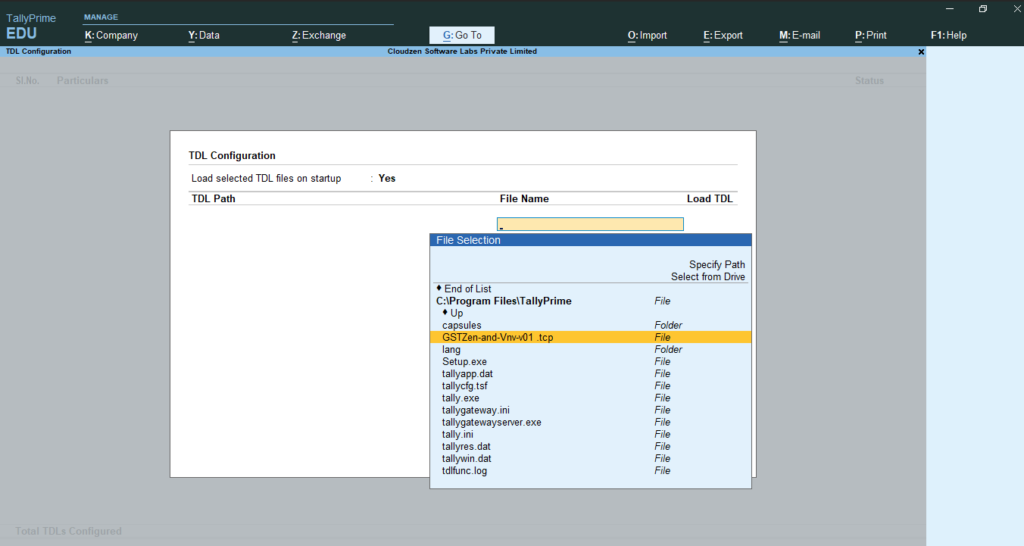Select tally.exe file

tap(590, 398)
